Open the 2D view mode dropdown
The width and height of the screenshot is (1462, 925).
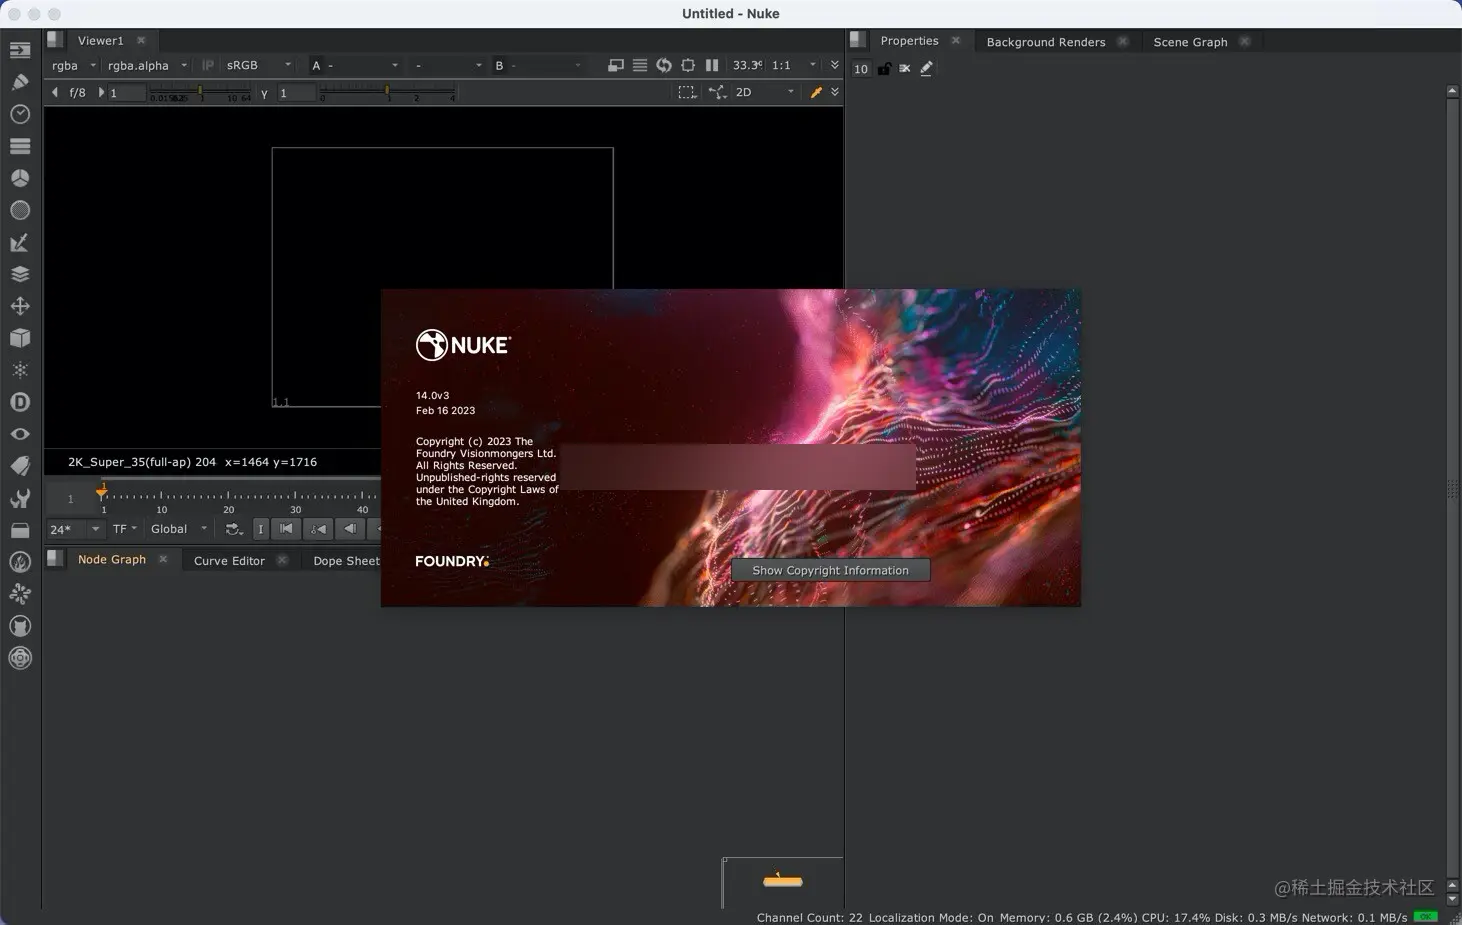tap(765, 92)
